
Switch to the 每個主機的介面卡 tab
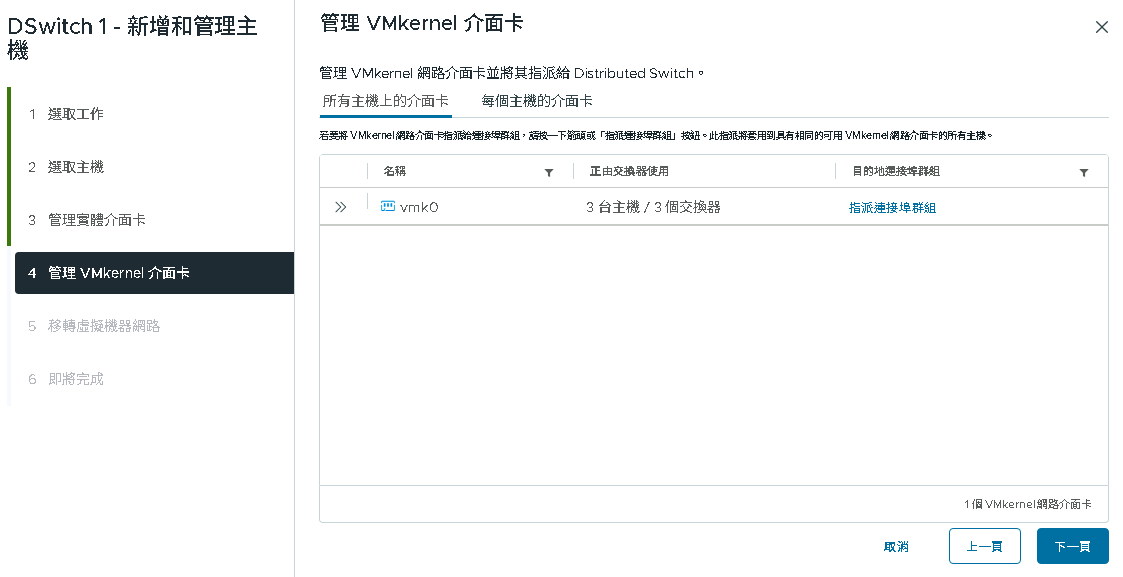[x=537, y=101]
